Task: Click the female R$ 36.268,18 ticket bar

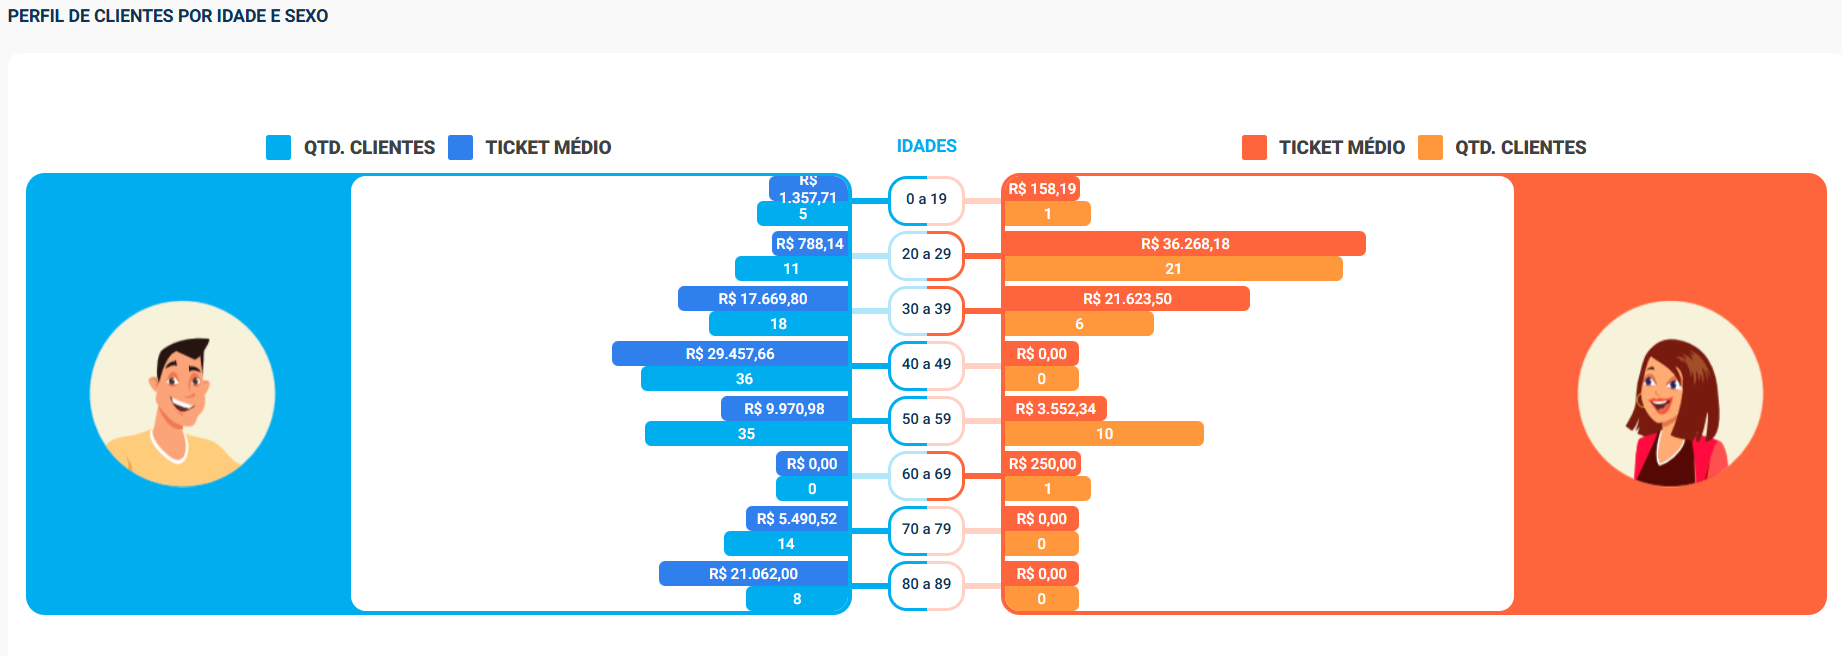Action: (1184, 244)
